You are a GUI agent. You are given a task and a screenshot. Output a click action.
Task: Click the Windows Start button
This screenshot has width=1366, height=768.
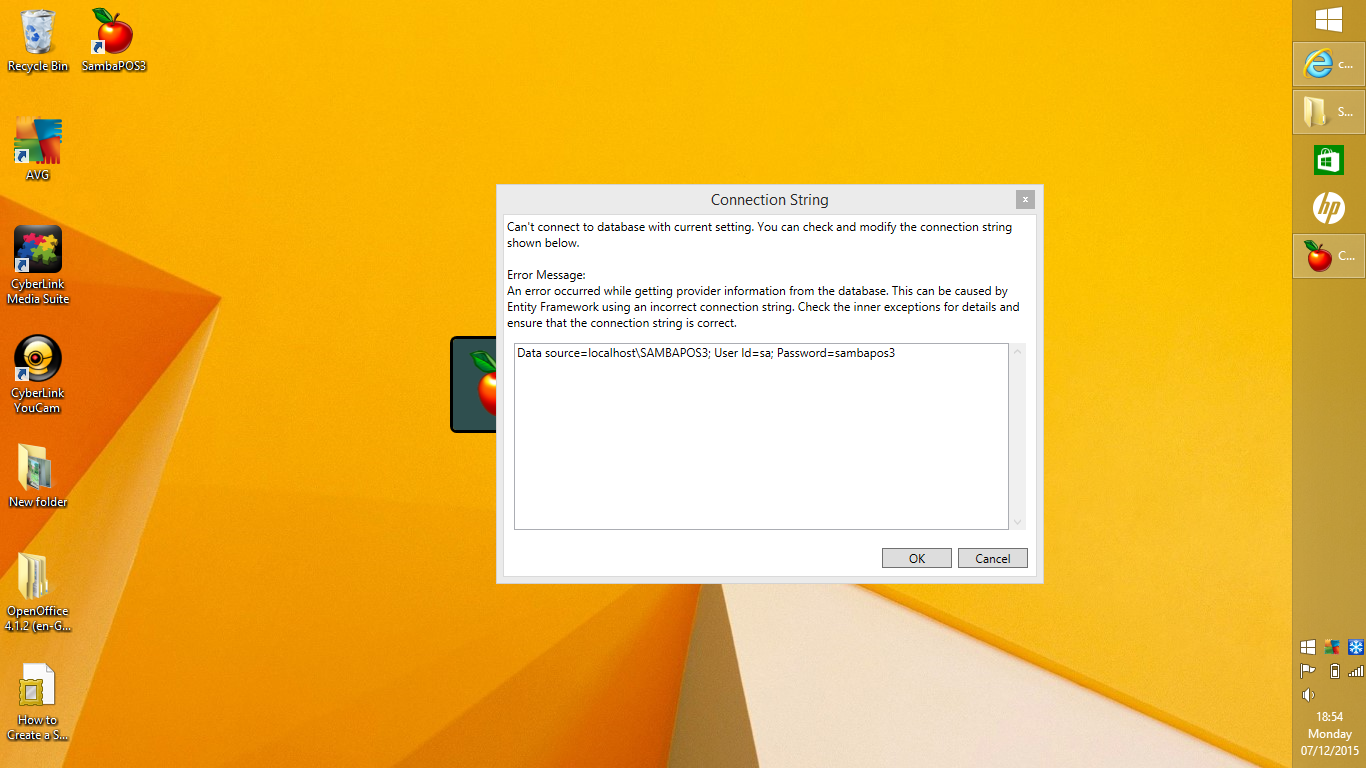point(1328,19)
